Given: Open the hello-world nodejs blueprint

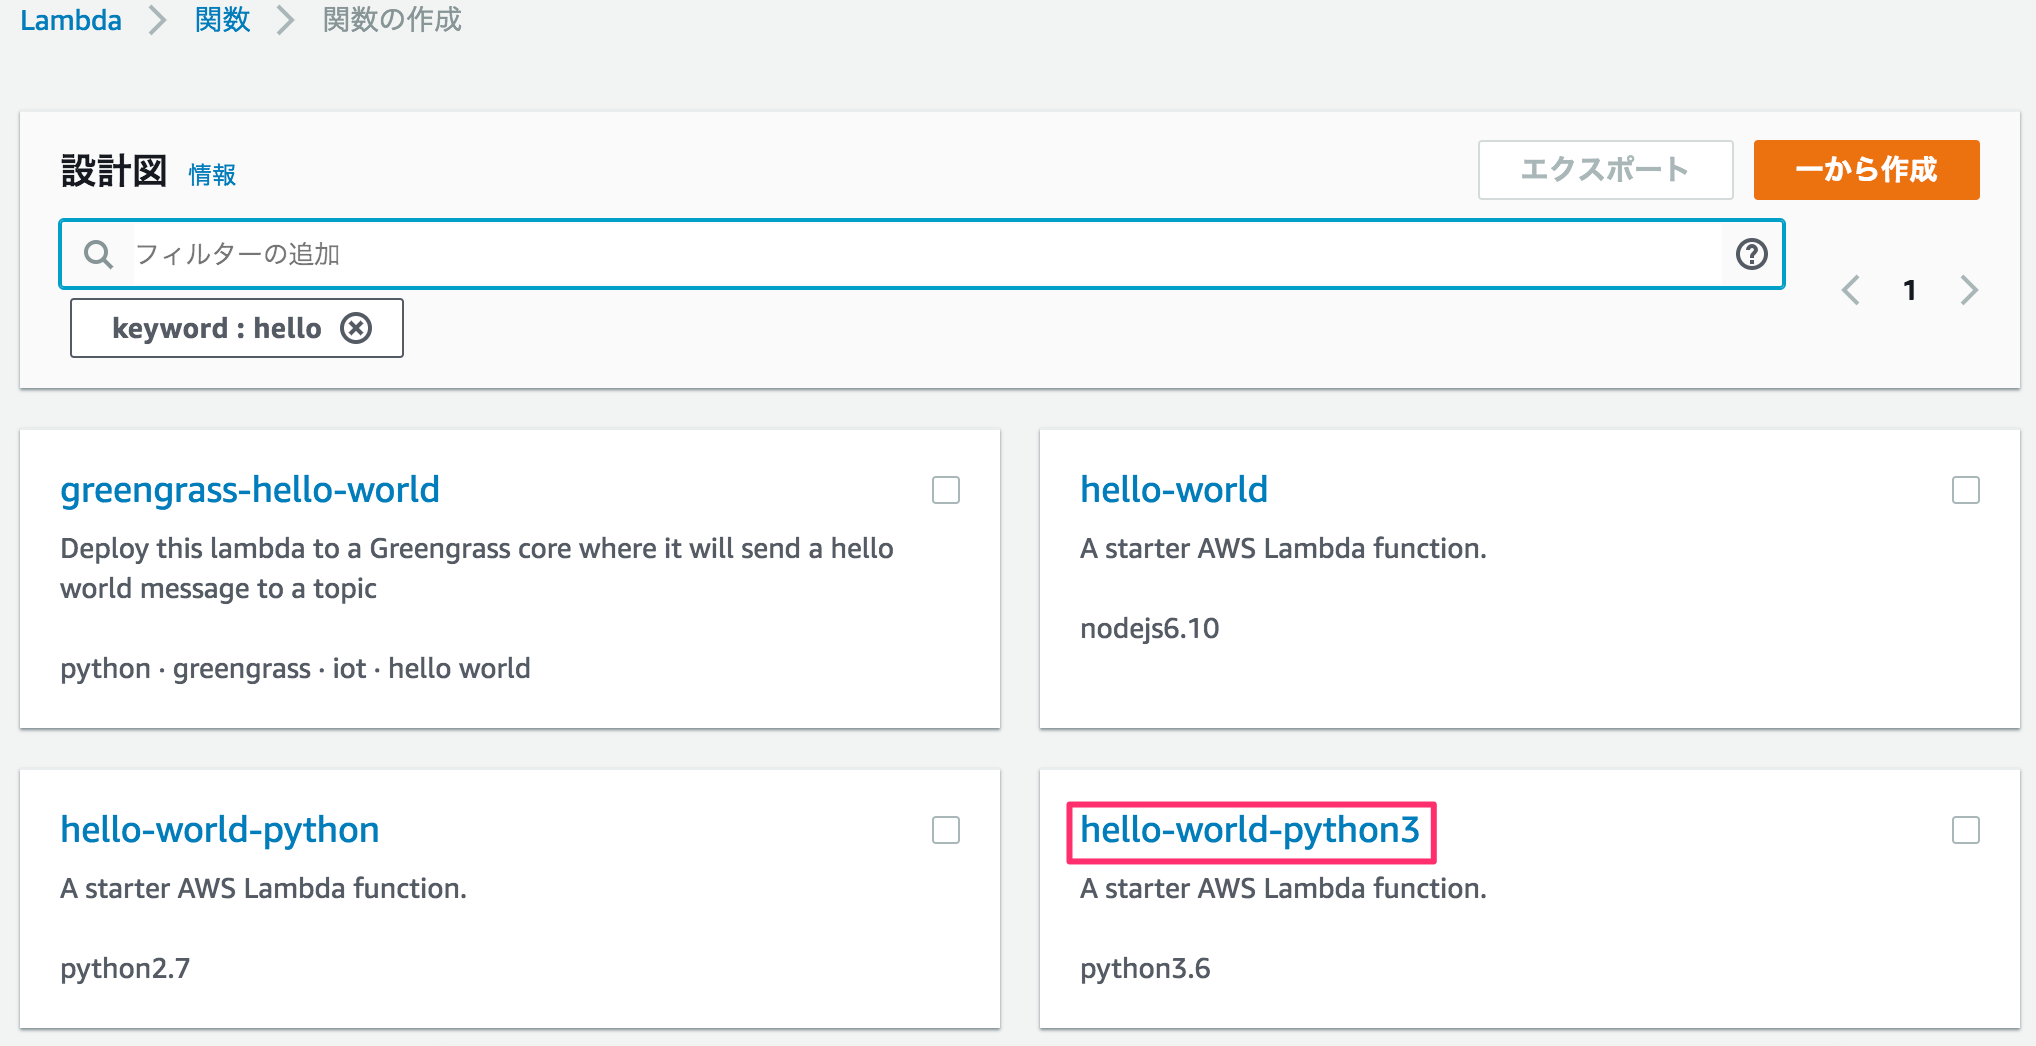Looking at the screenshot, I should coord(1174,490).
